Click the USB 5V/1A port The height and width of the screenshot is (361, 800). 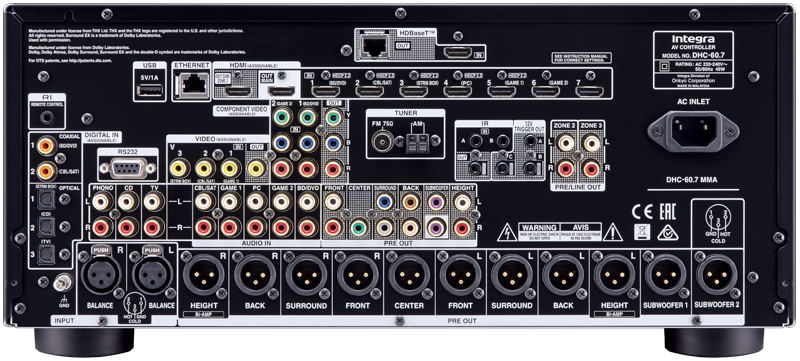(x=151, y=90)
